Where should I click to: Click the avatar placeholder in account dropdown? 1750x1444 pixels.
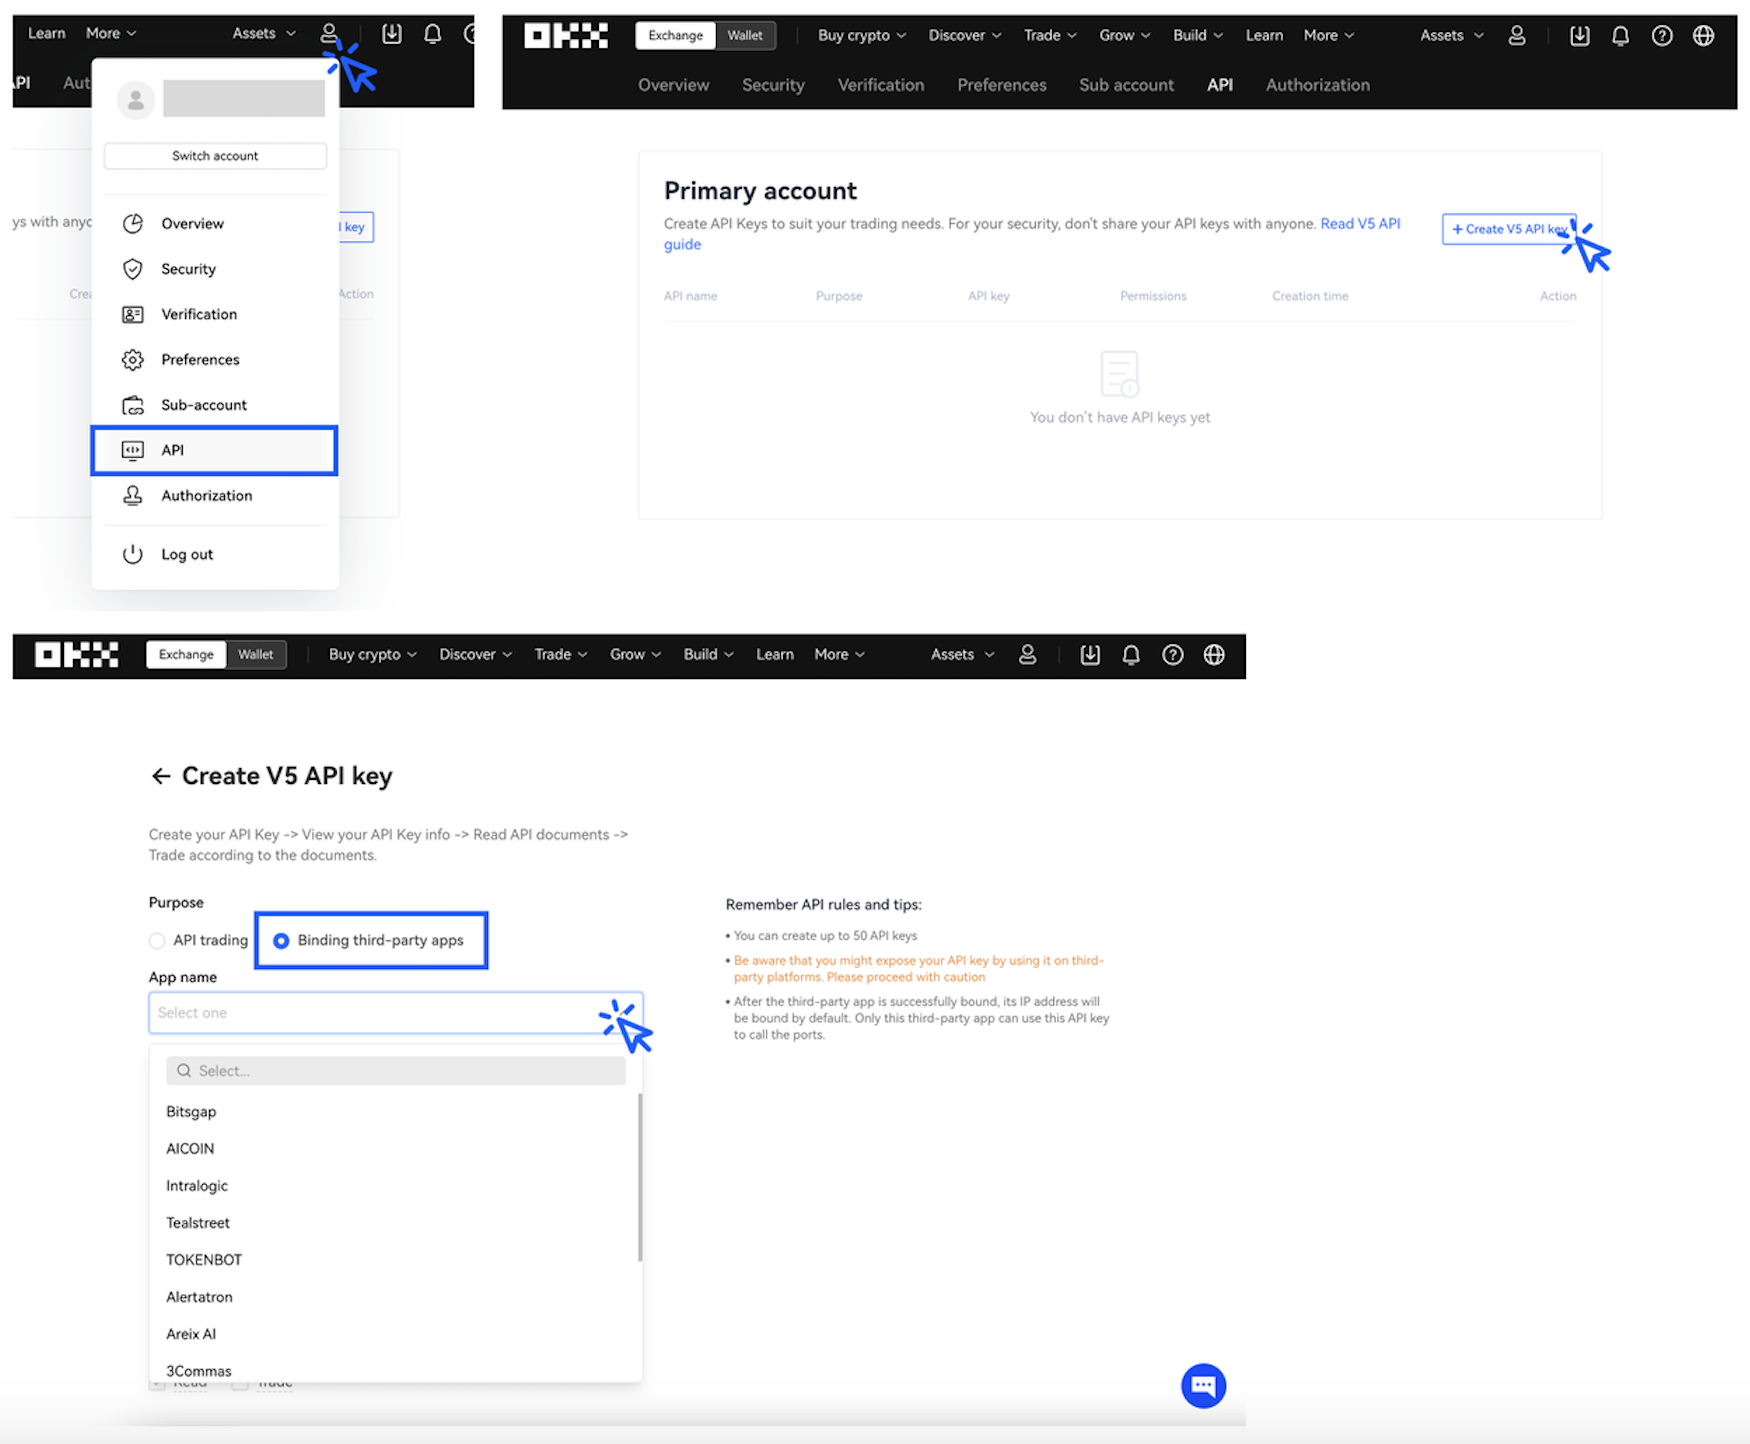[x=136, y=100]
